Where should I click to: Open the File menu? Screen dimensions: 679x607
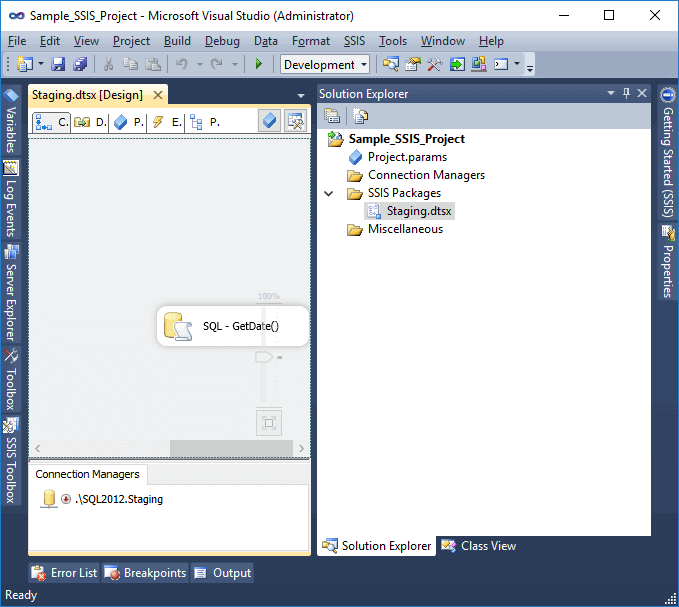click(x=17, y=41)
